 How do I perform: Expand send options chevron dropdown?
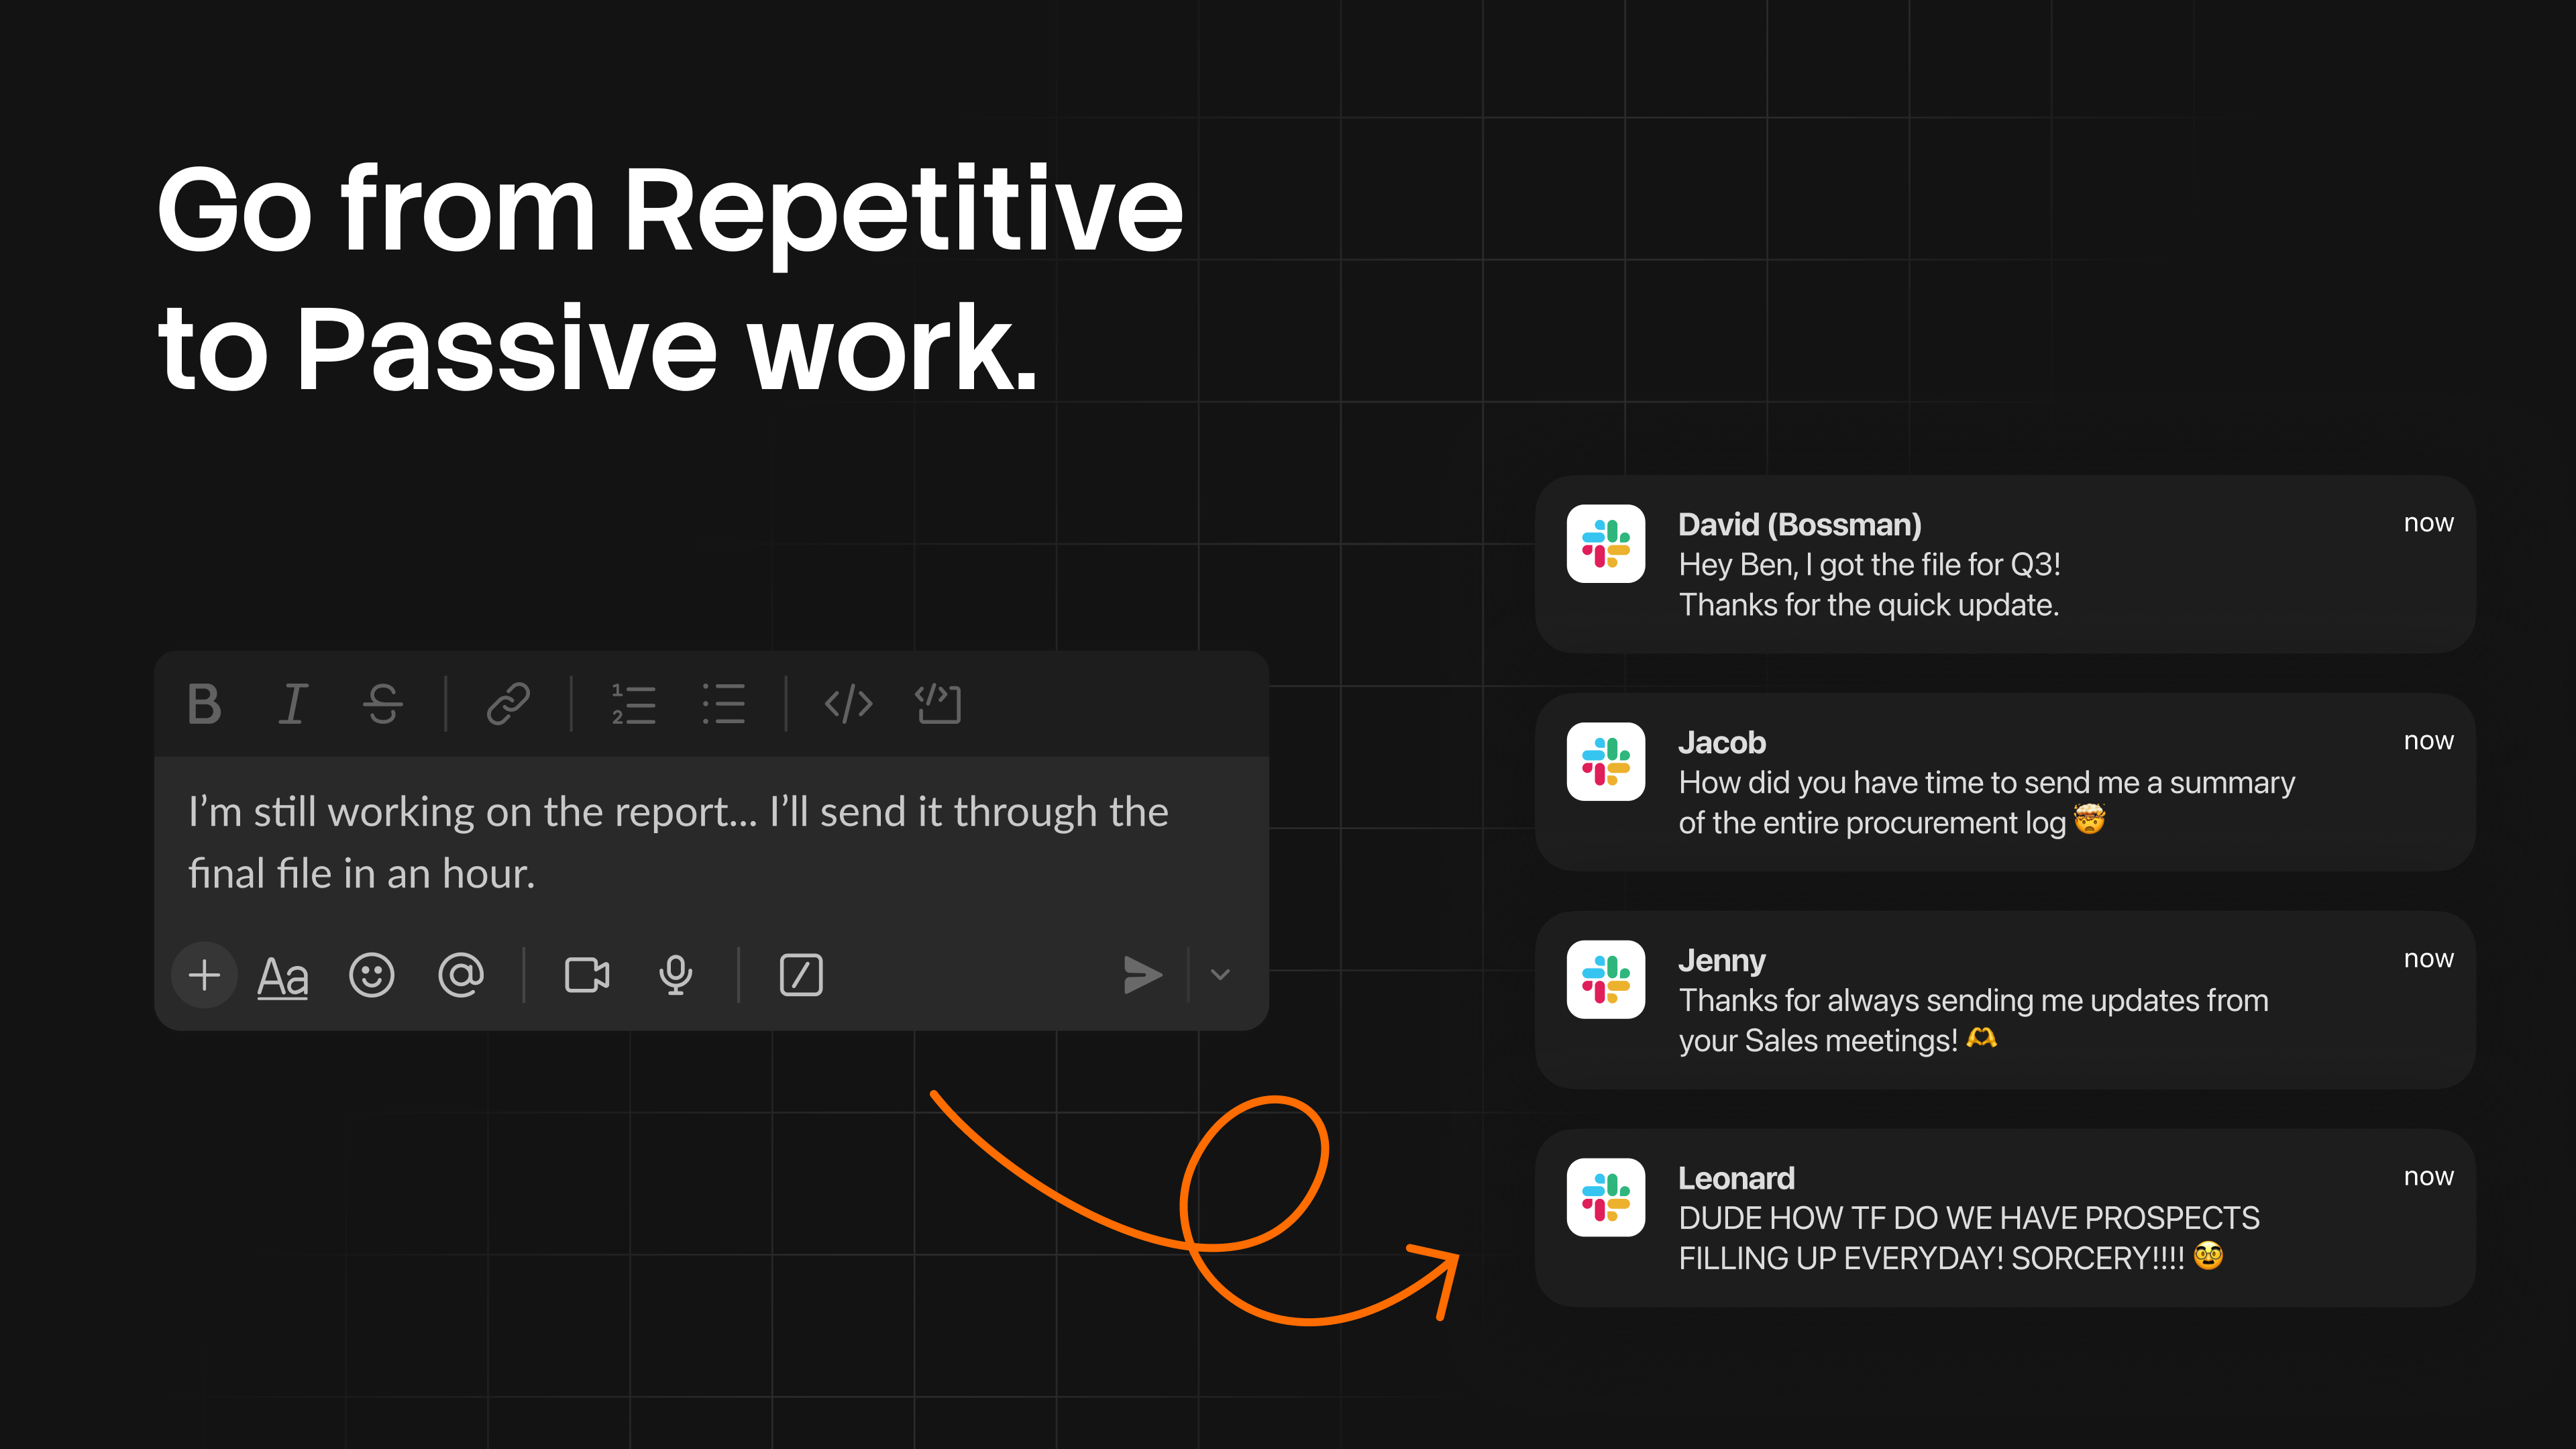pyautogui.click(x=1220, y=975)
